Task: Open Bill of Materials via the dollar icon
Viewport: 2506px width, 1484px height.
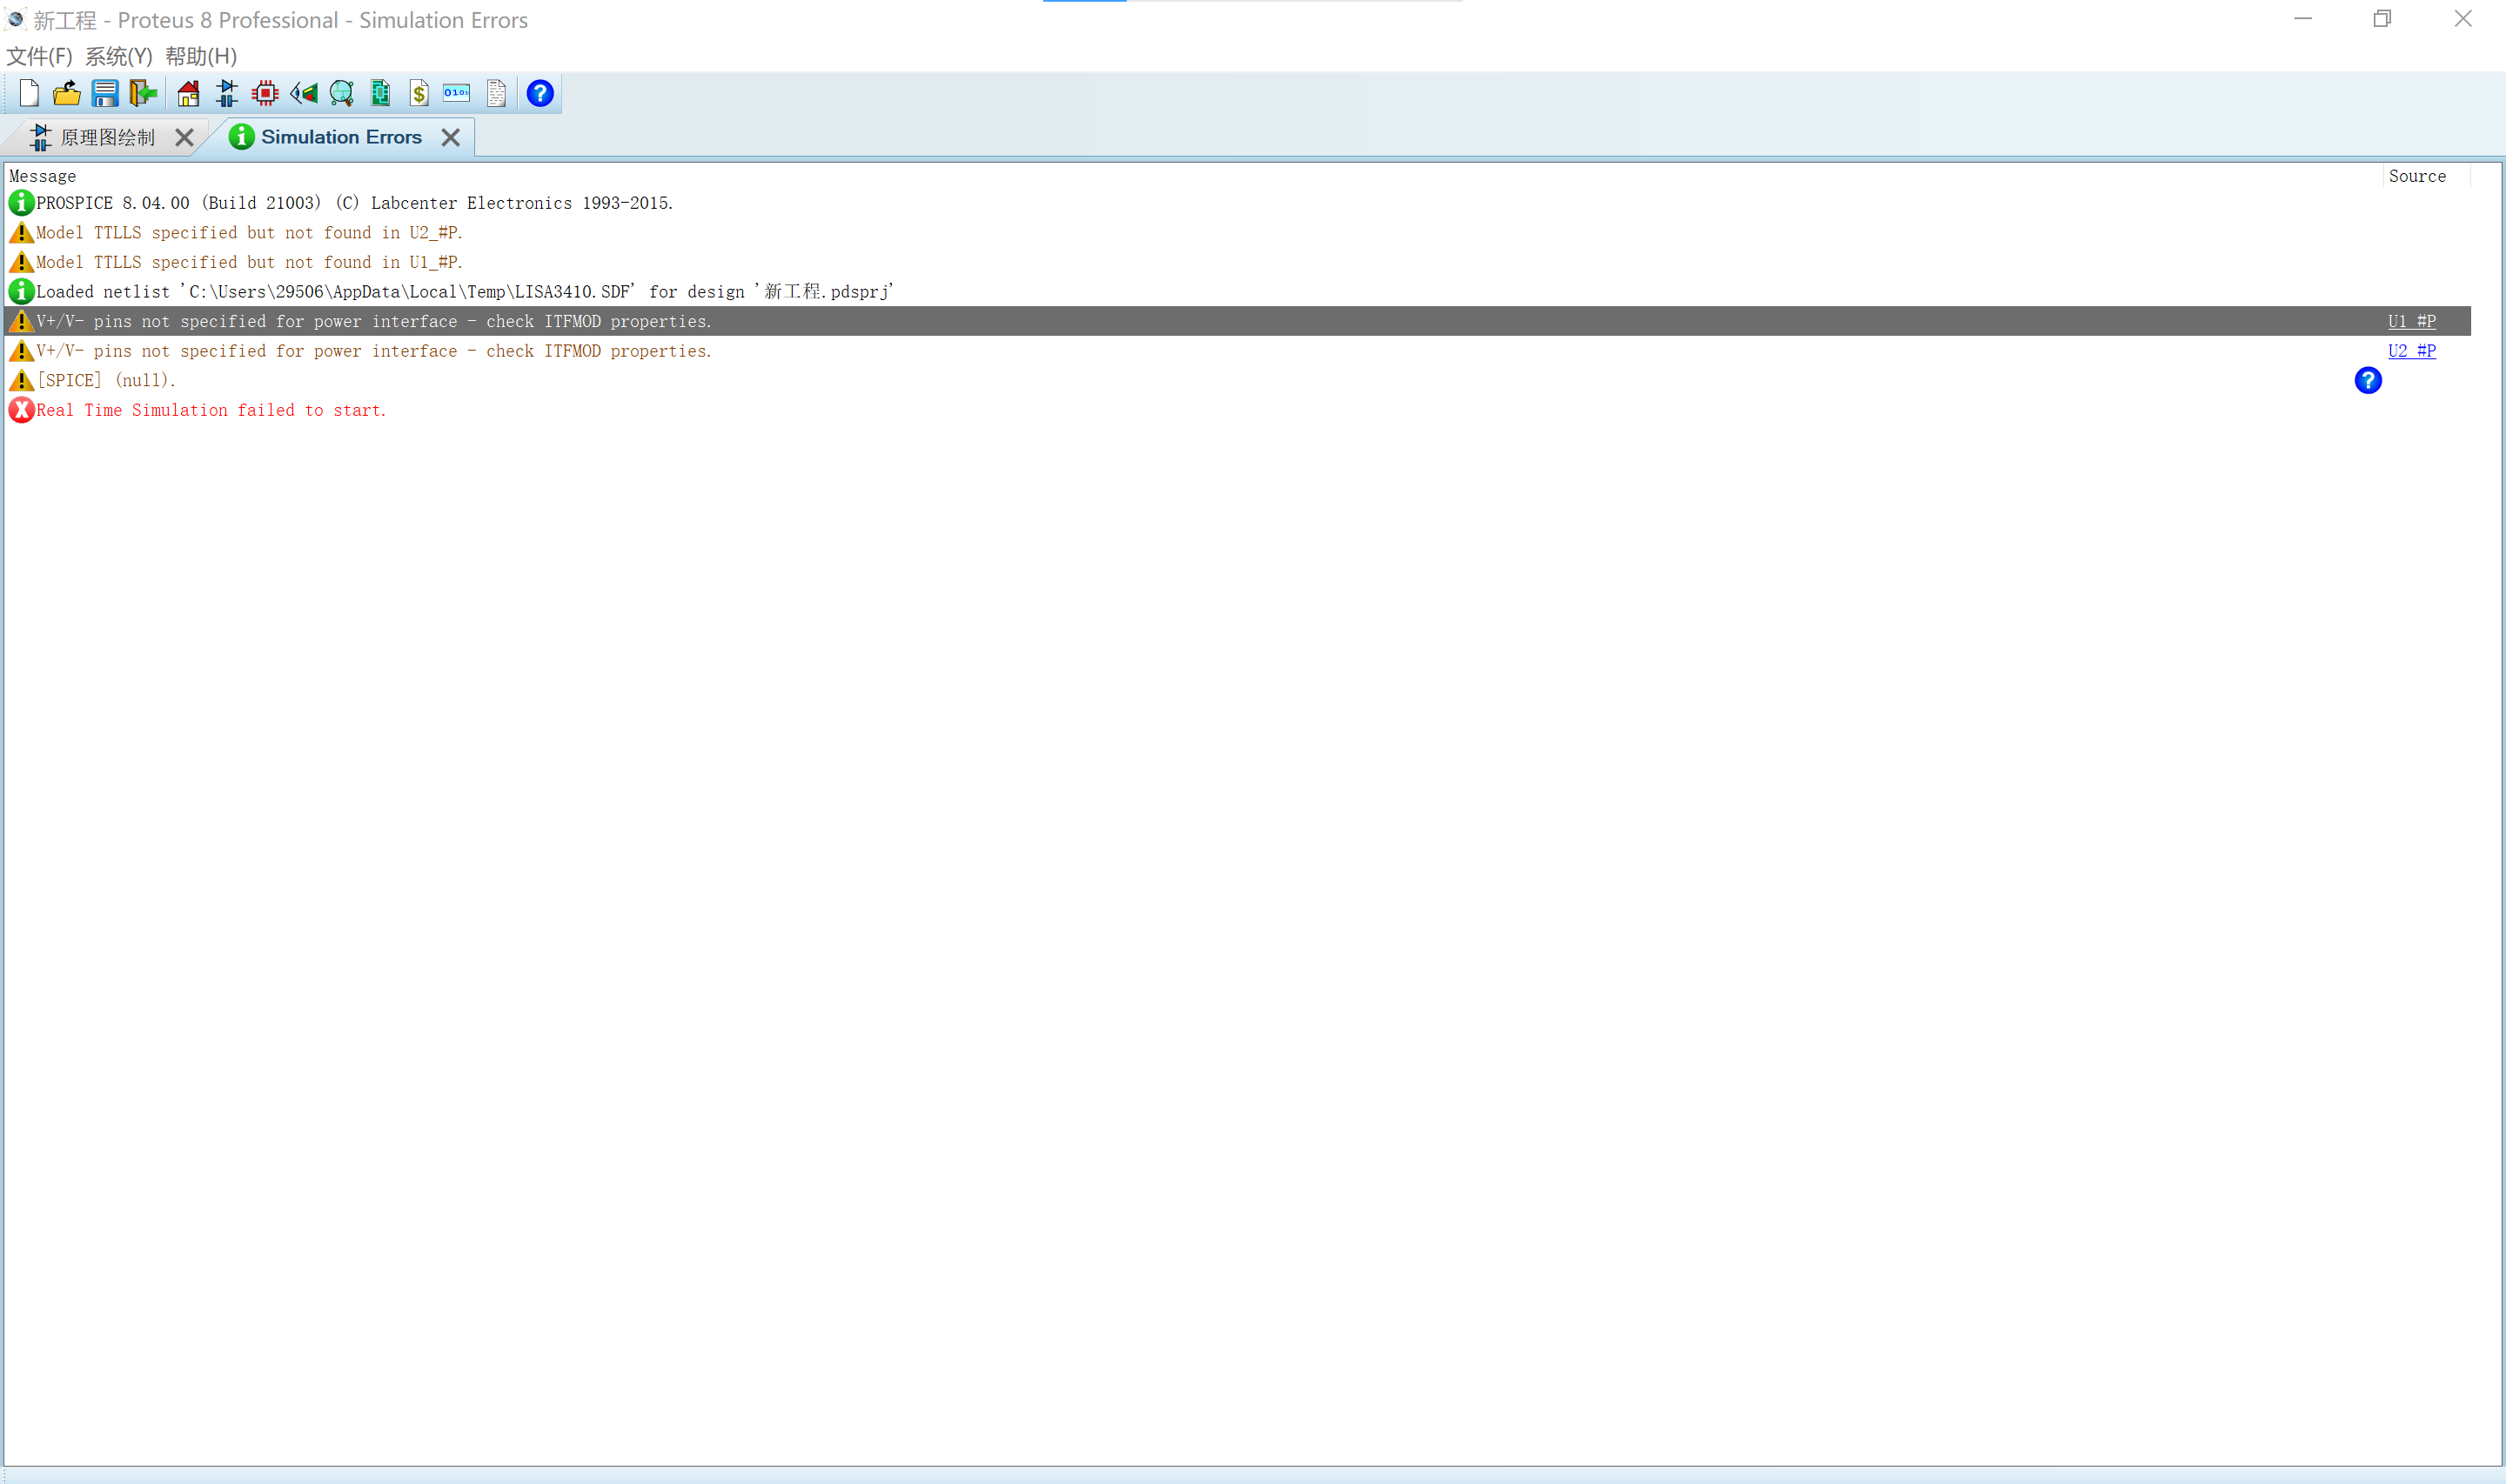Action: 419,93
